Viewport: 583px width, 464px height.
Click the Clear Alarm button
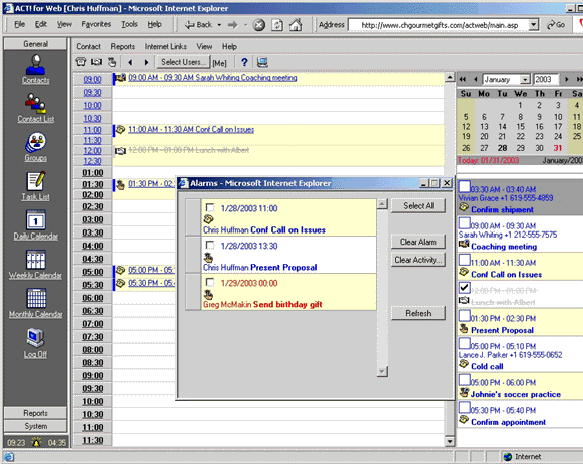[418, 242]
